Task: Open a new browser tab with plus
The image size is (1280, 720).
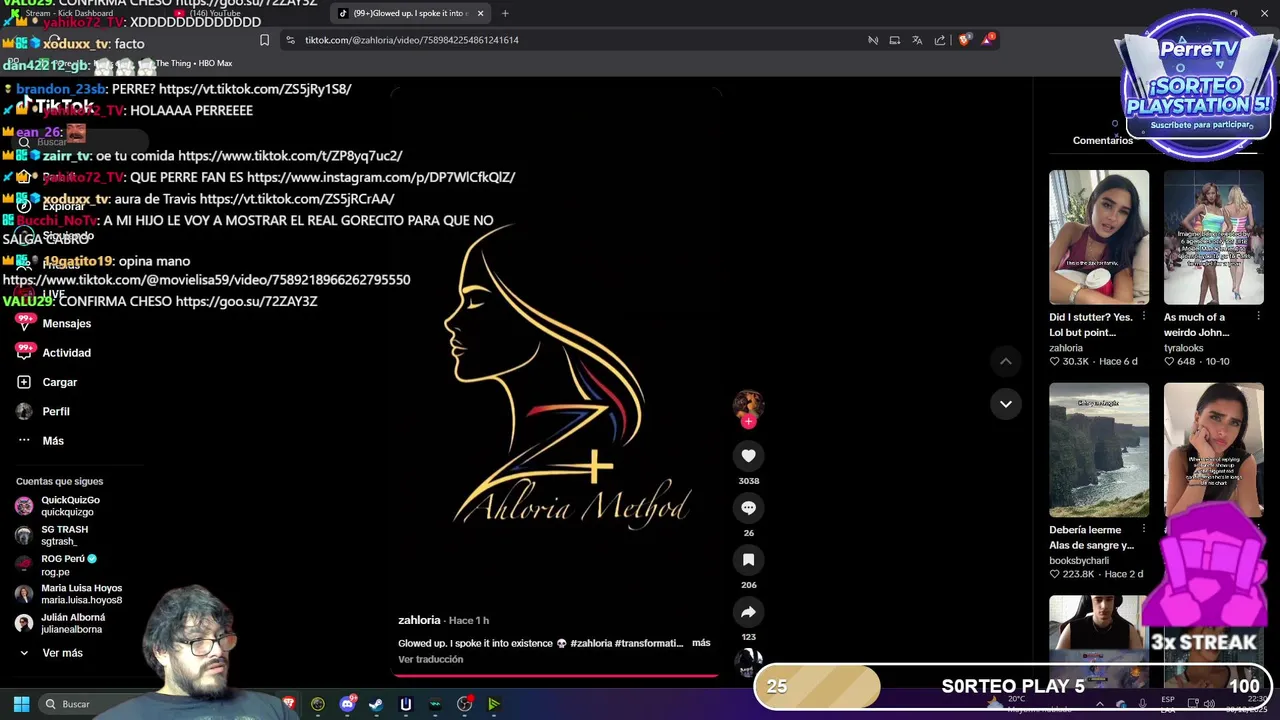Action: (505, 13)
